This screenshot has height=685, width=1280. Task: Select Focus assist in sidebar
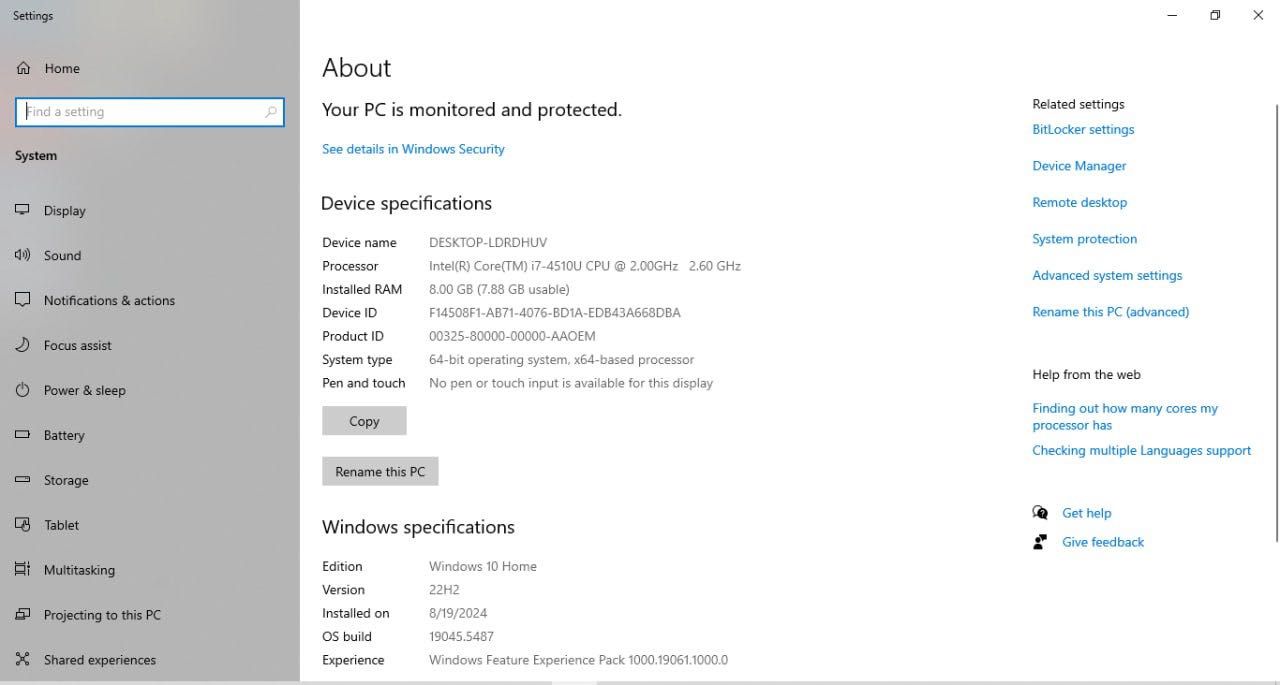[150, 345]
